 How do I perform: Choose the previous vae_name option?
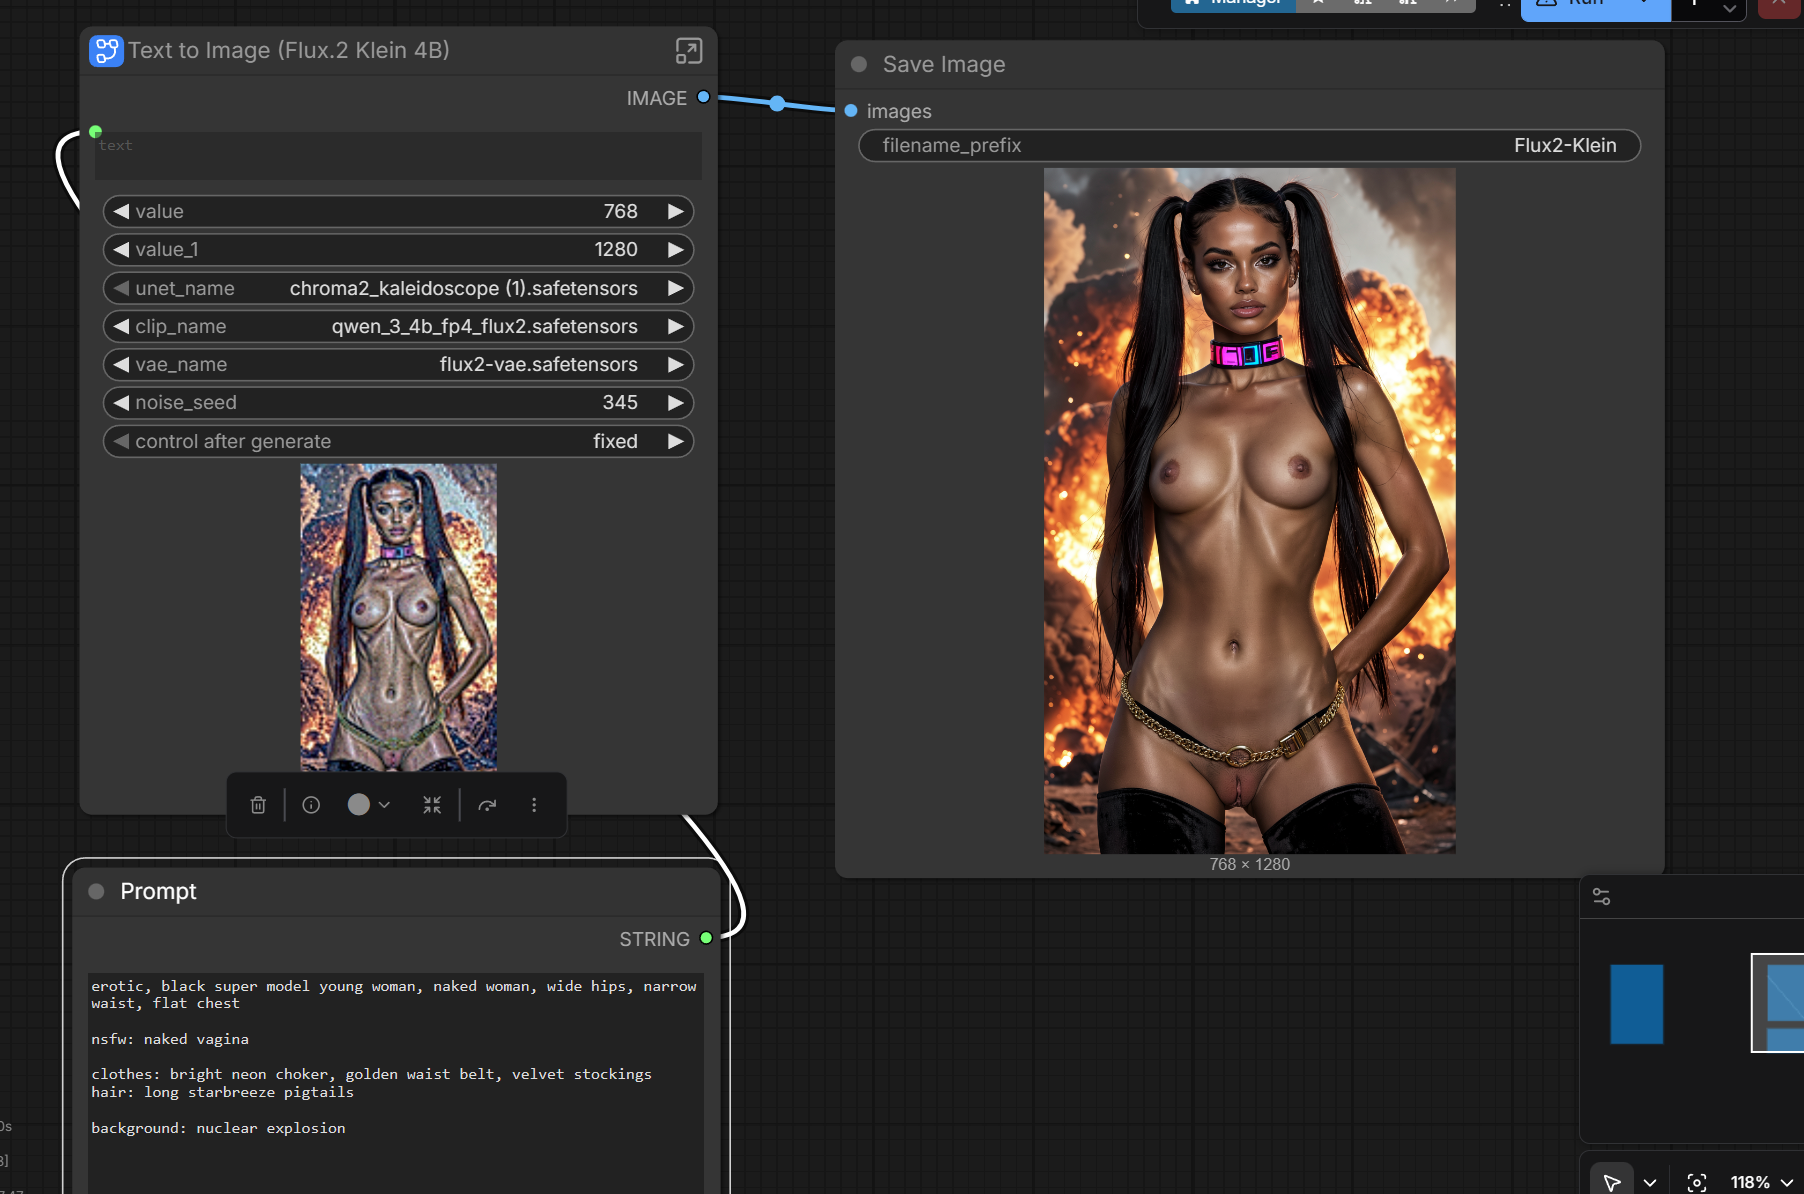(x=121, y=364)
